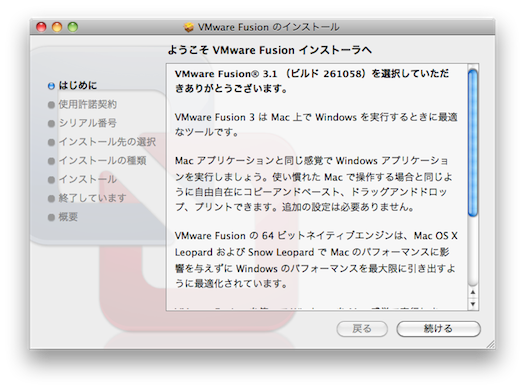Image resolution: width=525 pixels, height=390 pixels.
Task: Click the gray bullet beside 概要
Action: point(51,217)
